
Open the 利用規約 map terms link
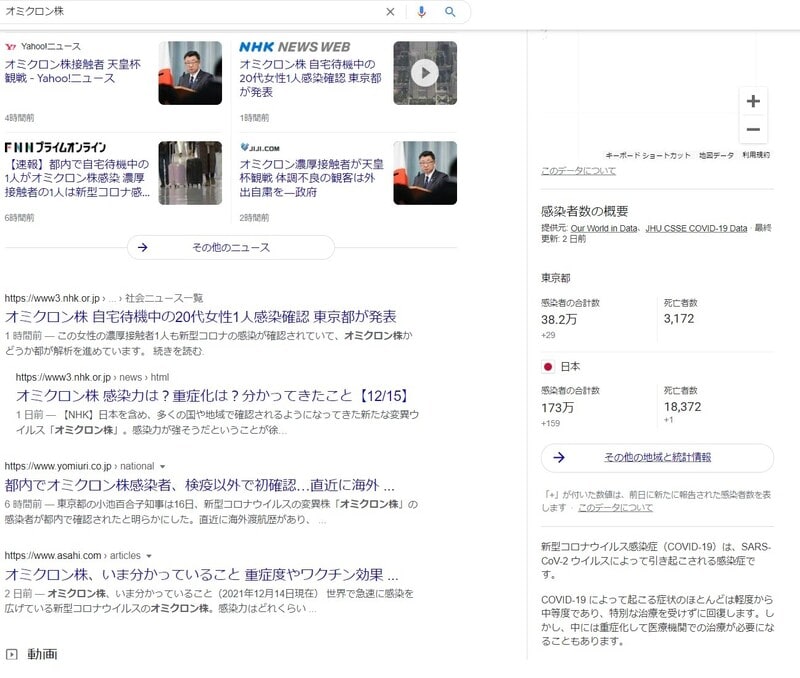[756, 155]
